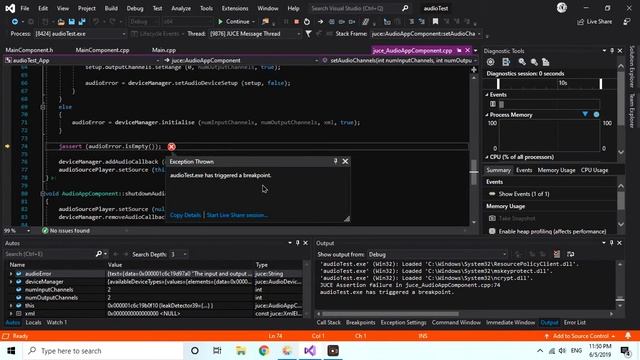Expand the deviceManager variable in Autos
The height and width of the screenshot is (360, 640).
pos(11,282)
